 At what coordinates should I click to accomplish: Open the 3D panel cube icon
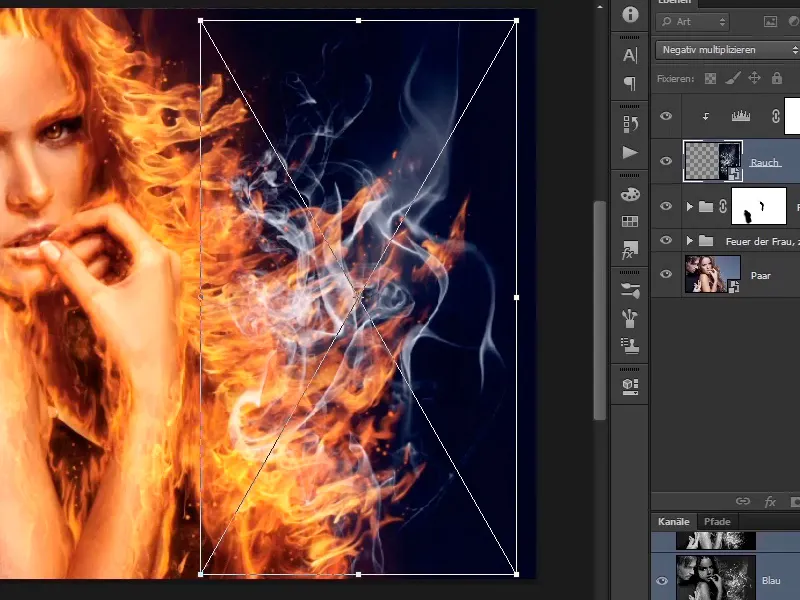pos(630,386)
